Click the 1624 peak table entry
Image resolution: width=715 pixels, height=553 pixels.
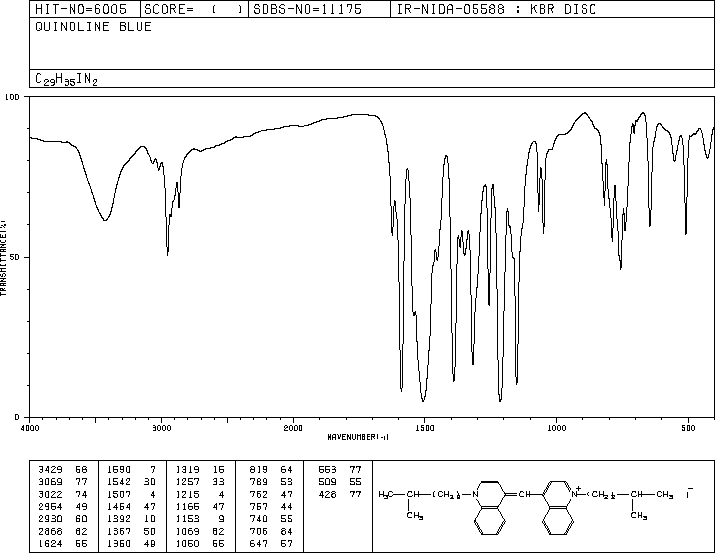click(63, 544)
